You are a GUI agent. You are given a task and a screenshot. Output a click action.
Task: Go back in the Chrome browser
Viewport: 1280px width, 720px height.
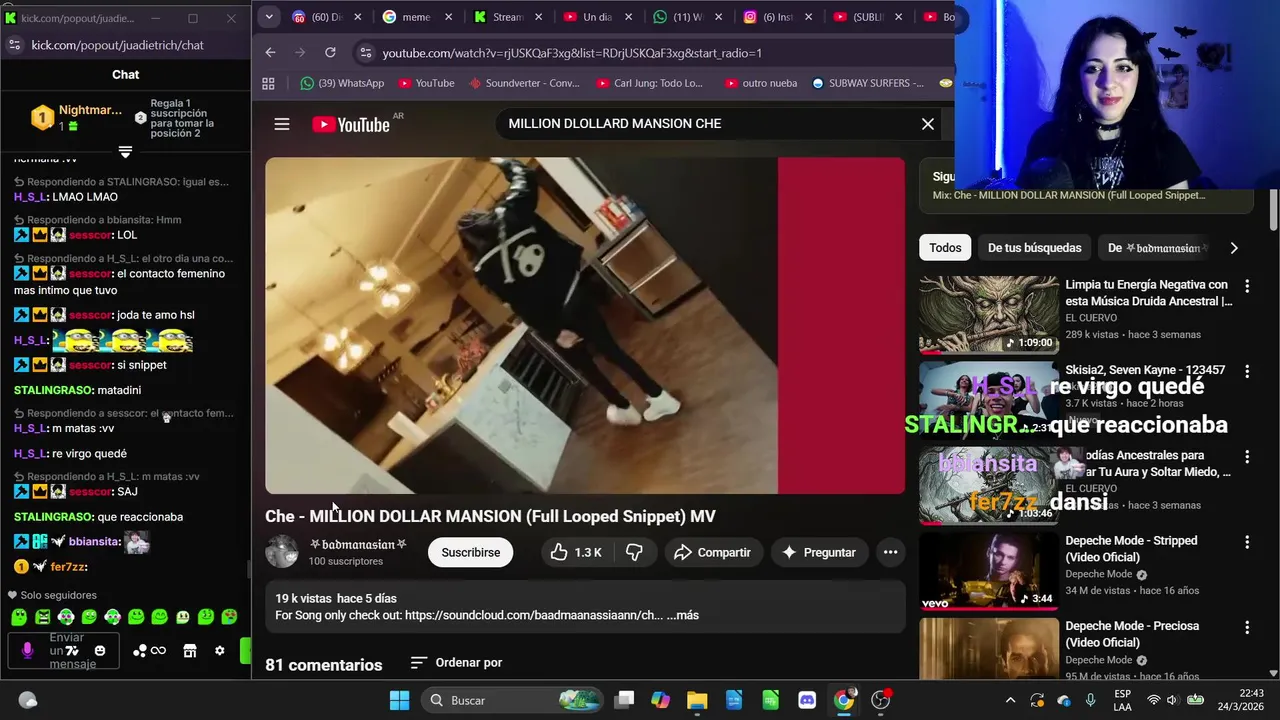(270, 53)
